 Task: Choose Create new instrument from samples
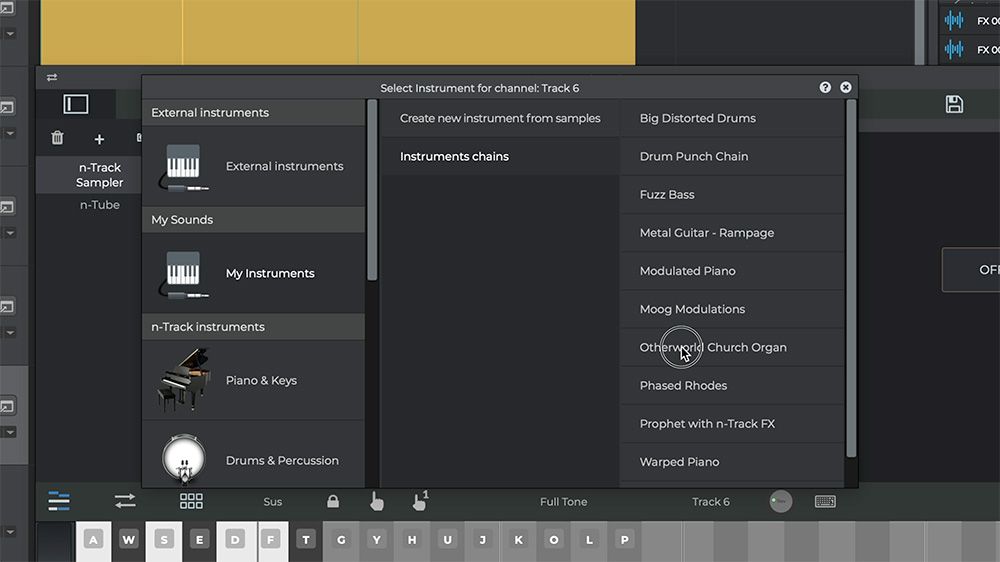point(499,118)
